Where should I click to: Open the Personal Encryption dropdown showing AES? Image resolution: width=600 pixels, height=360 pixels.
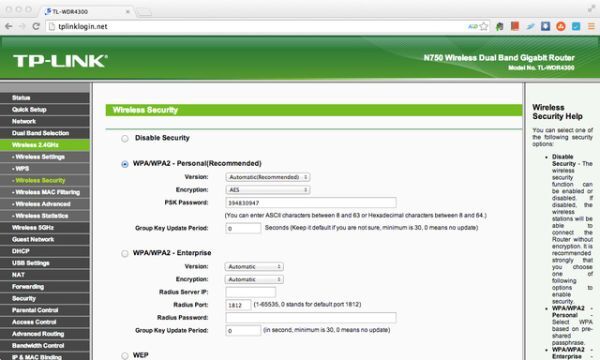(x=268, y=190)
